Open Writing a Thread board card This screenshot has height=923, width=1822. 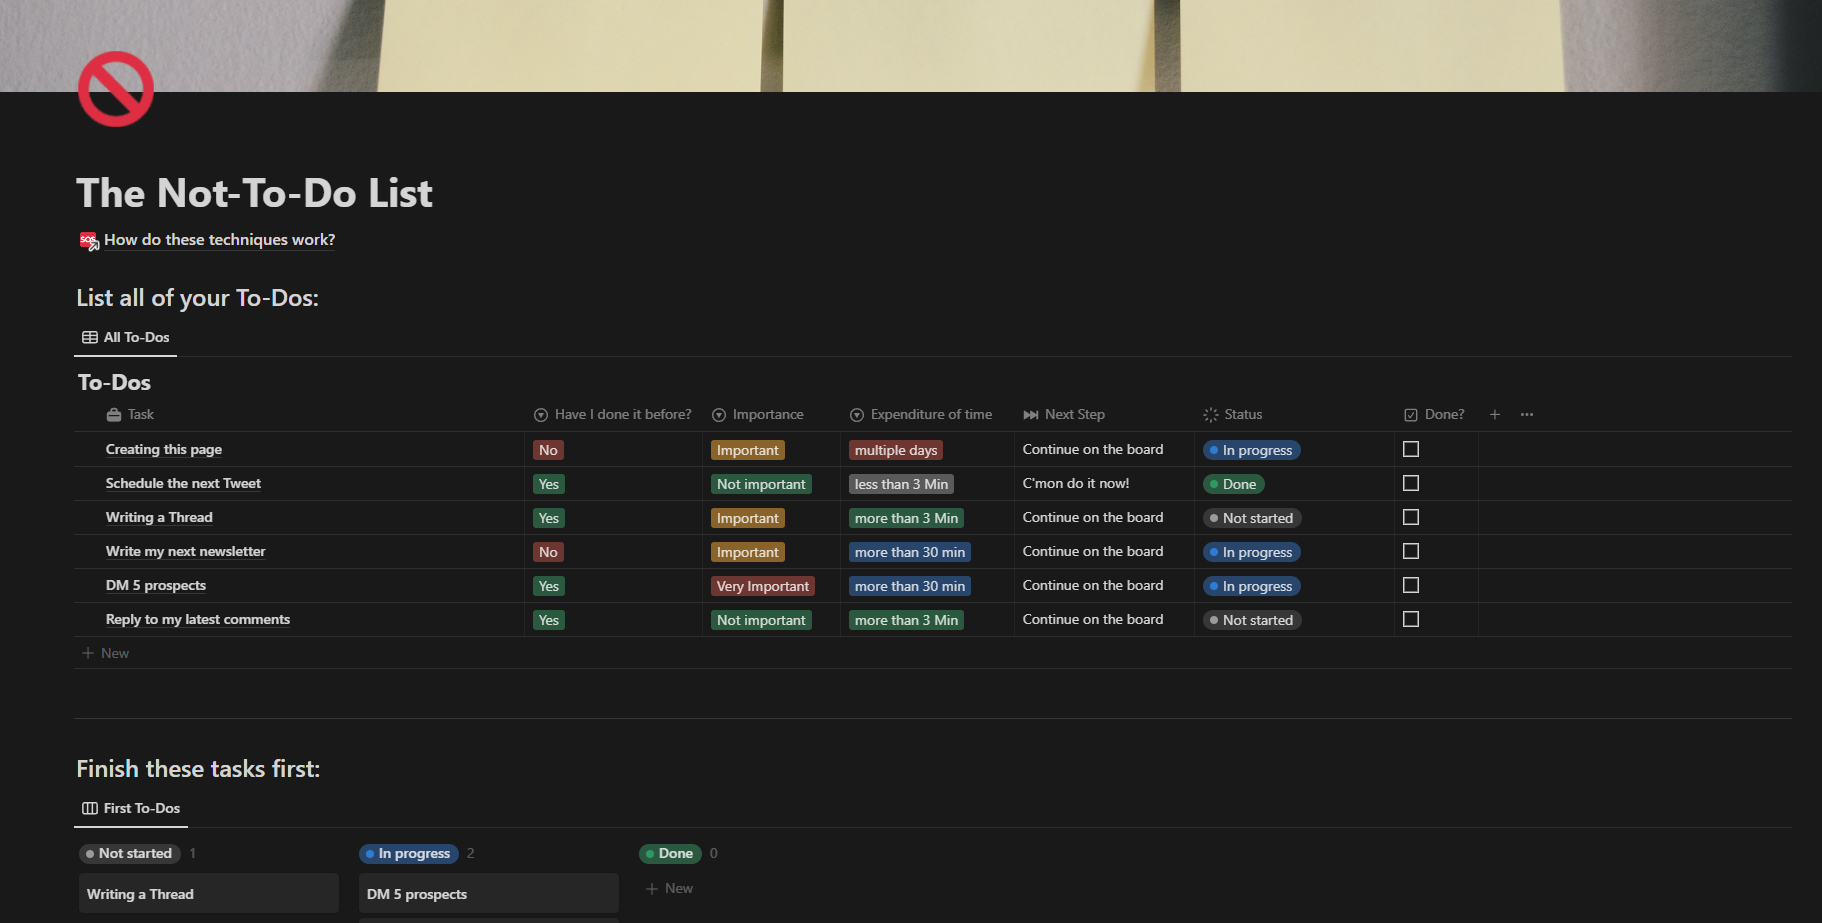click(209, 894)
